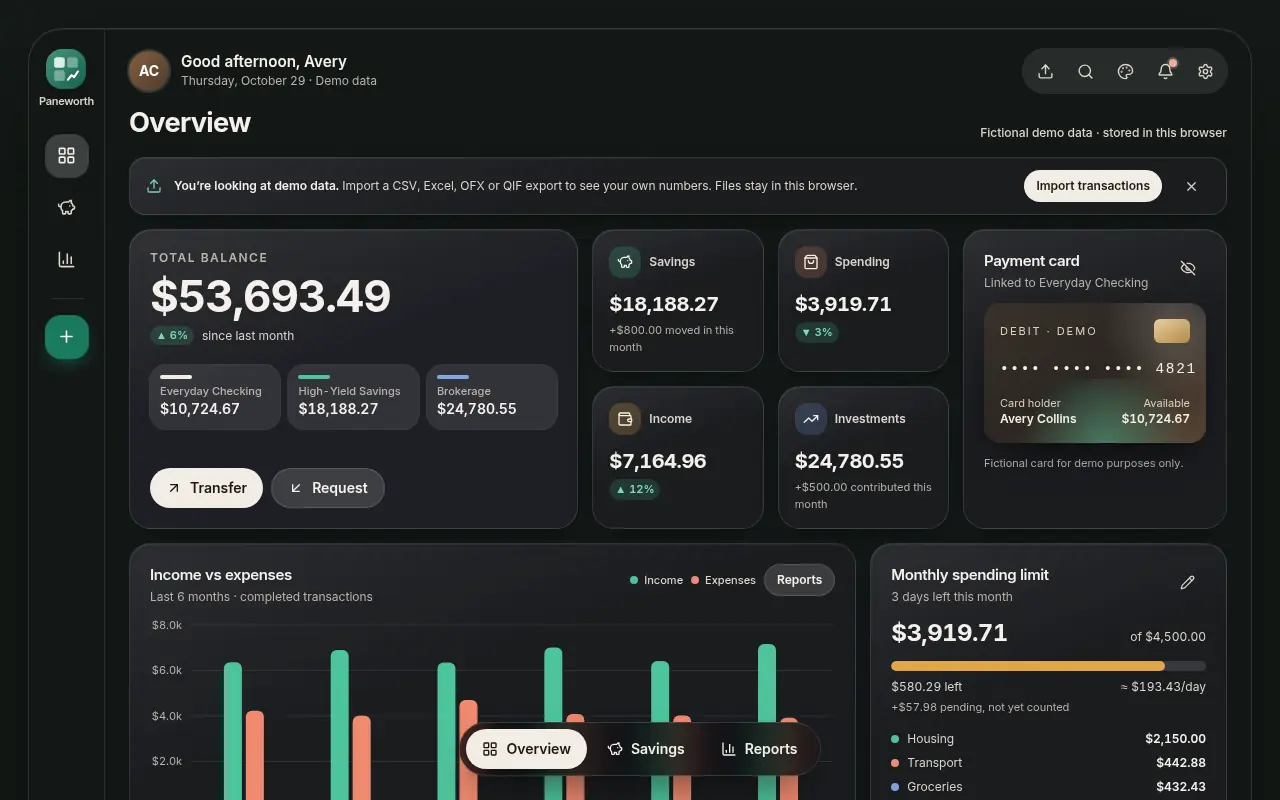The width and height of the screenshot is (1280, 800).
Task: Open the Savings piggy bank sidebar icon
Action: [67, 208]
